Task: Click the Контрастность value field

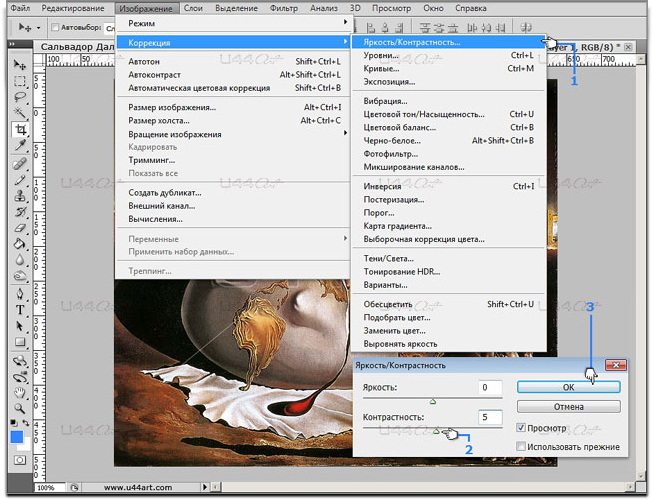Action: coord(490,417)
